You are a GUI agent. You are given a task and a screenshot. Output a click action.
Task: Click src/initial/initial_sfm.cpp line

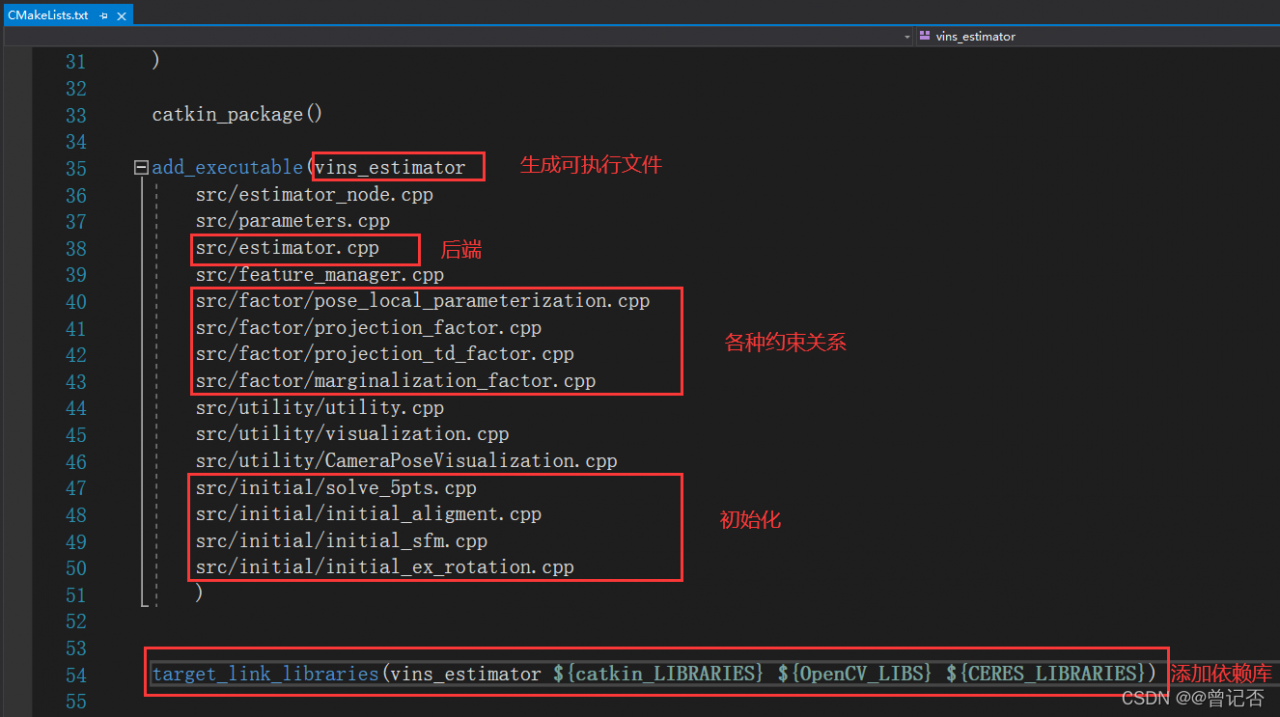[x=342, y=541]
